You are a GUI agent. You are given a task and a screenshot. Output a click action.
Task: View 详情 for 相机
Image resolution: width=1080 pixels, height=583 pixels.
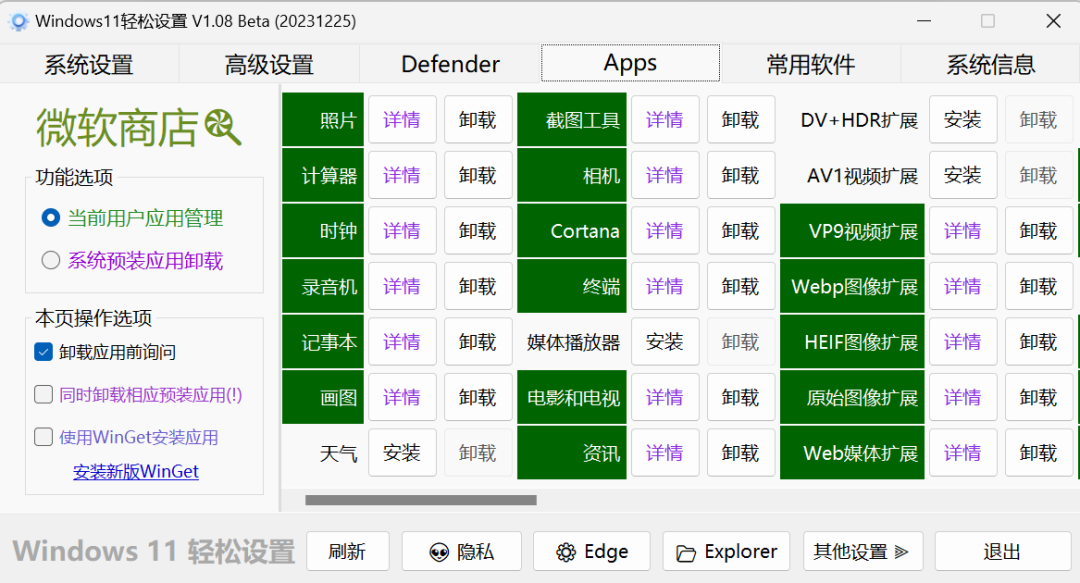[665, 175]
